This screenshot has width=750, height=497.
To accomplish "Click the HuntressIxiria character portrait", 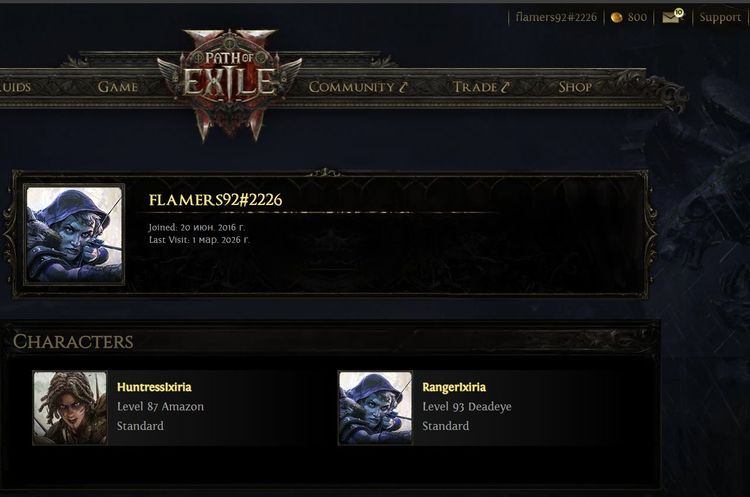I will coord(70,408).
